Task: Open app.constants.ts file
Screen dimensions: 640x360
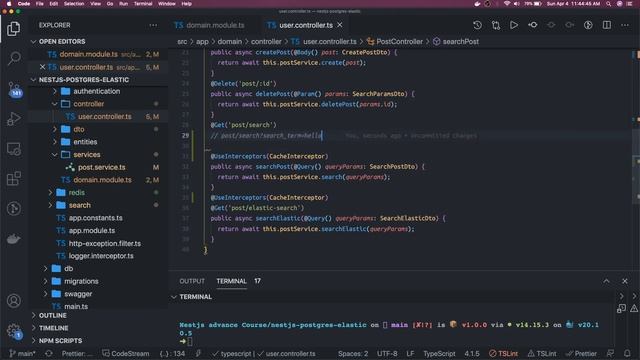Action: pyautogui.click(x=96, y=218)
